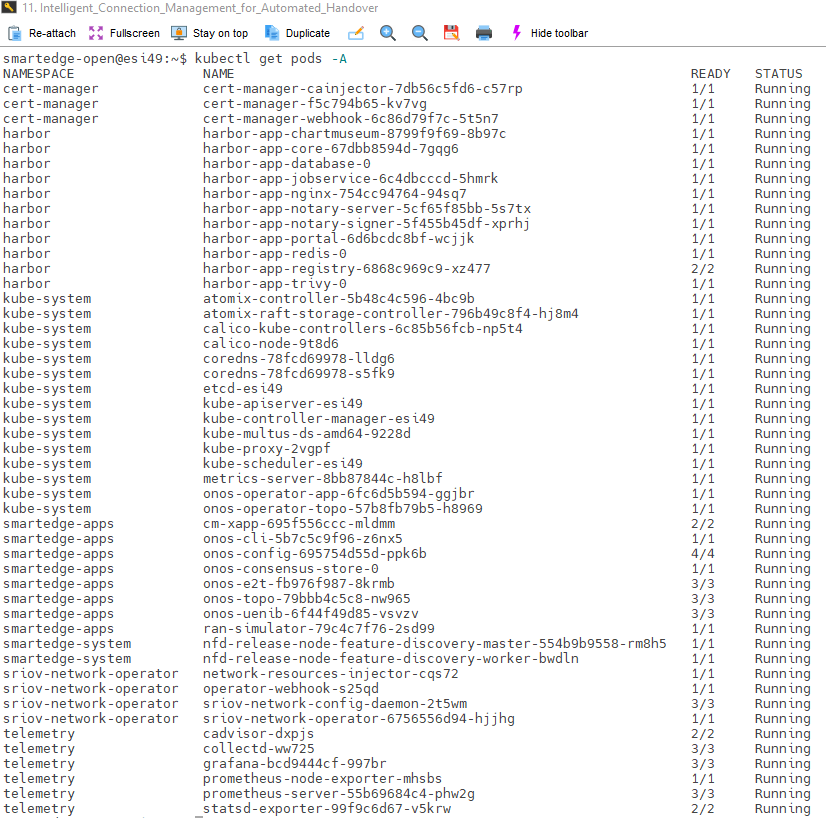Viewport: 826px width, 818px height.
Task: Click coredns-78fcd69978-lldg6 pod name
Action: pyautogui.click(x=299, y=359)
